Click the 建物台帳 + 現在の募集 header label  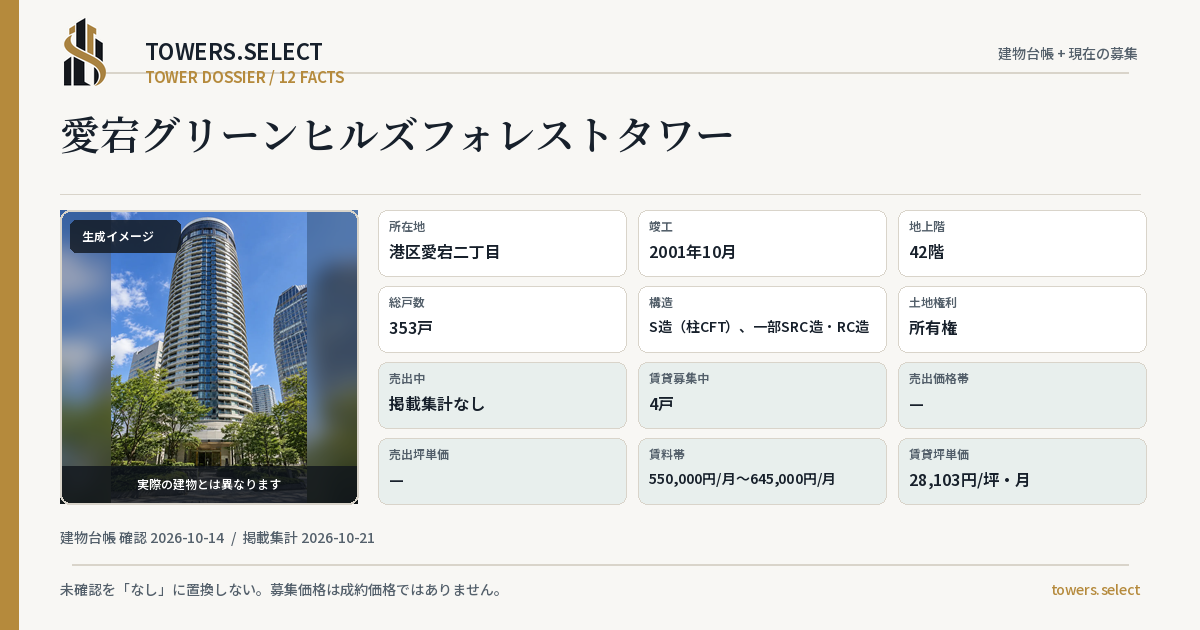[1068, 54]
